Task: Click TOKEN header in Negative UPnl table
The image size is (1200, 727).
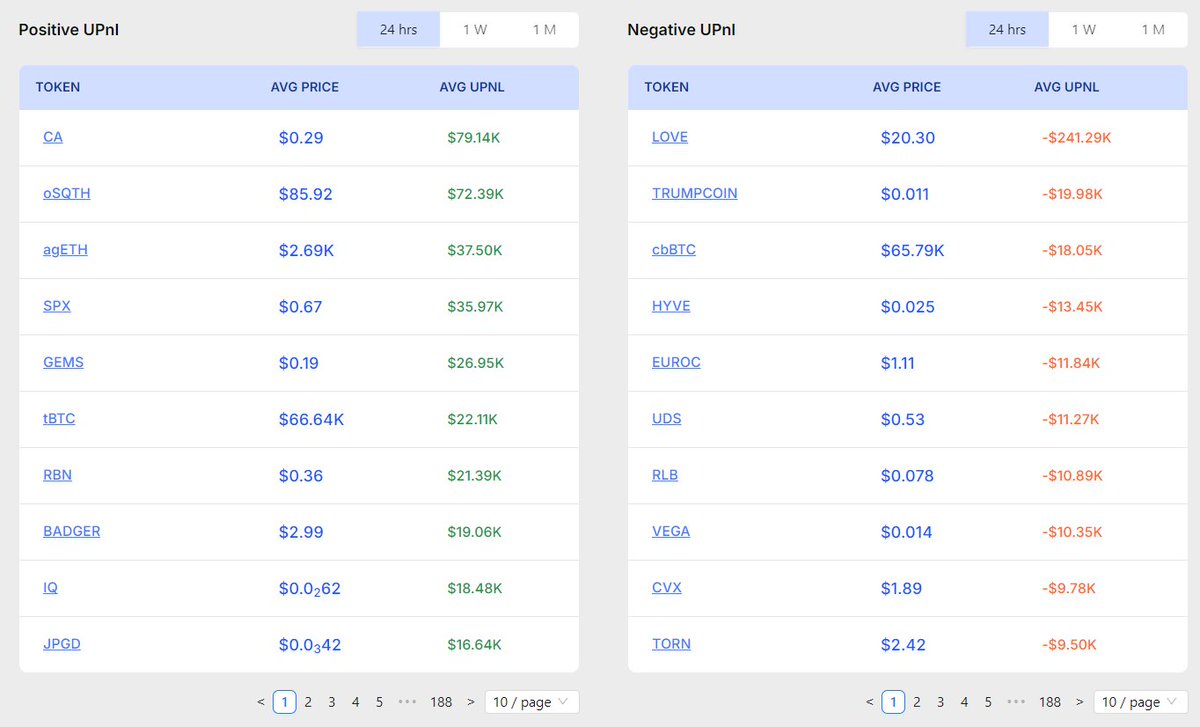Action: click(667, 87)
